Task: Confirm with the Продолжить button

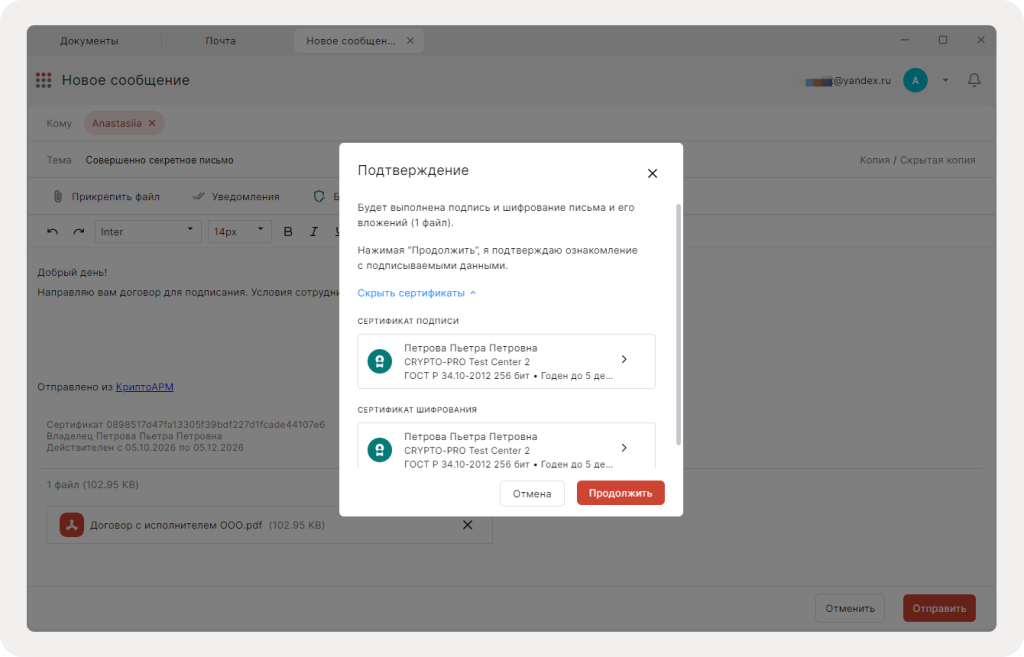Action: [x=620, y=493]
